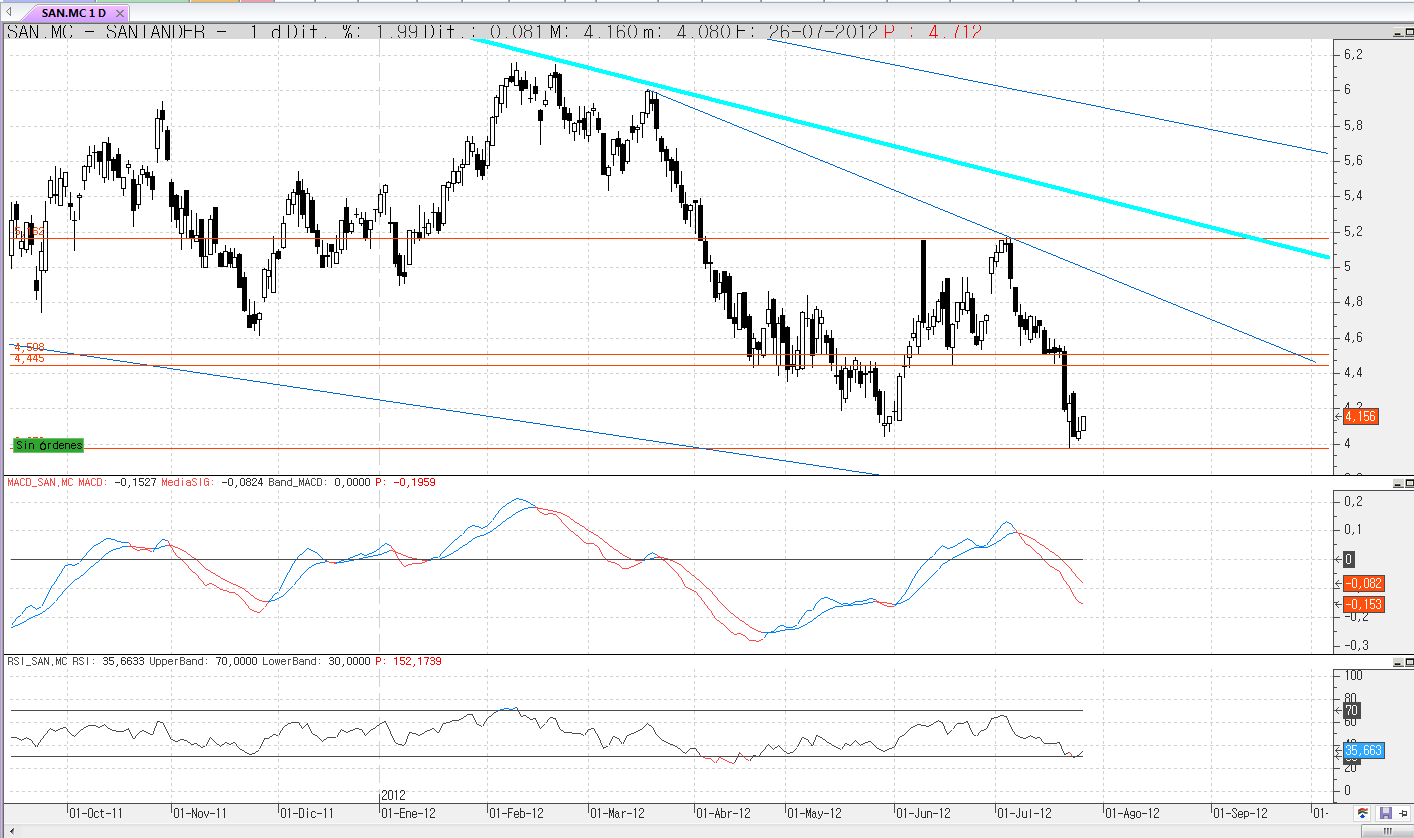Click the green 'Sin órdenes' label
1414x838 pixels.
point(49,445)
